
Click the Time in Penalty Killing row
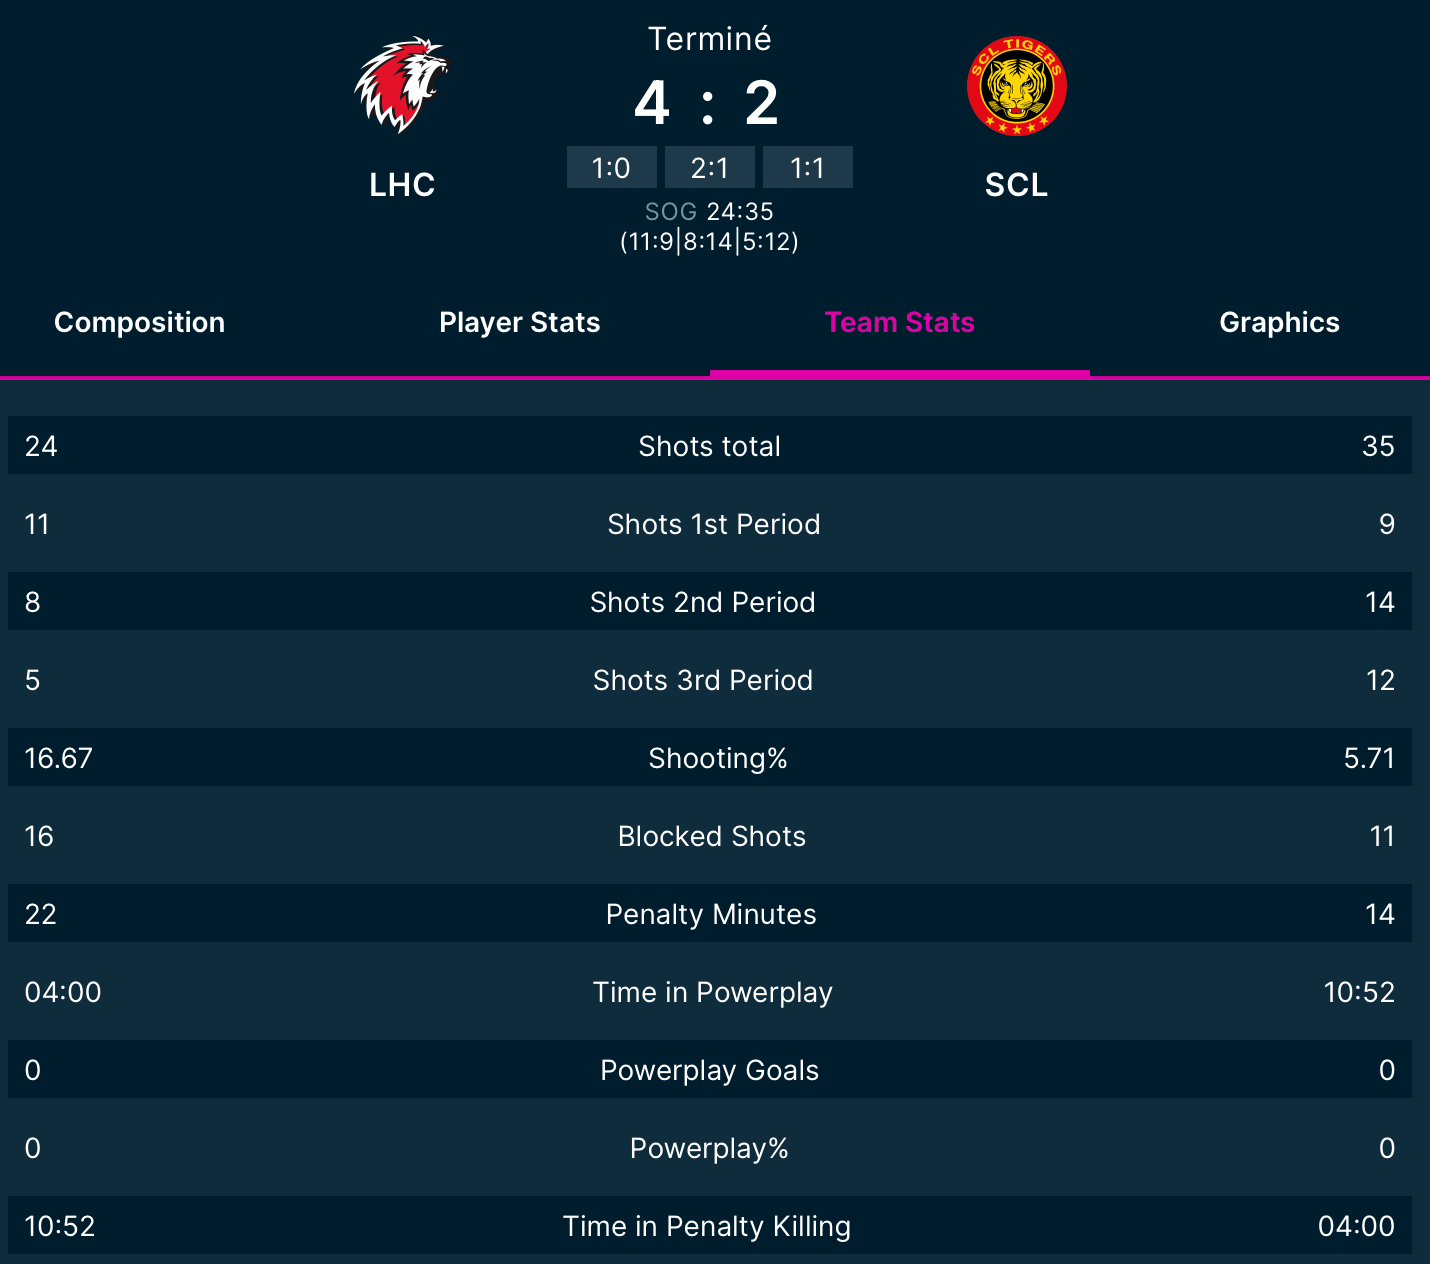[x=710, y=1225]
